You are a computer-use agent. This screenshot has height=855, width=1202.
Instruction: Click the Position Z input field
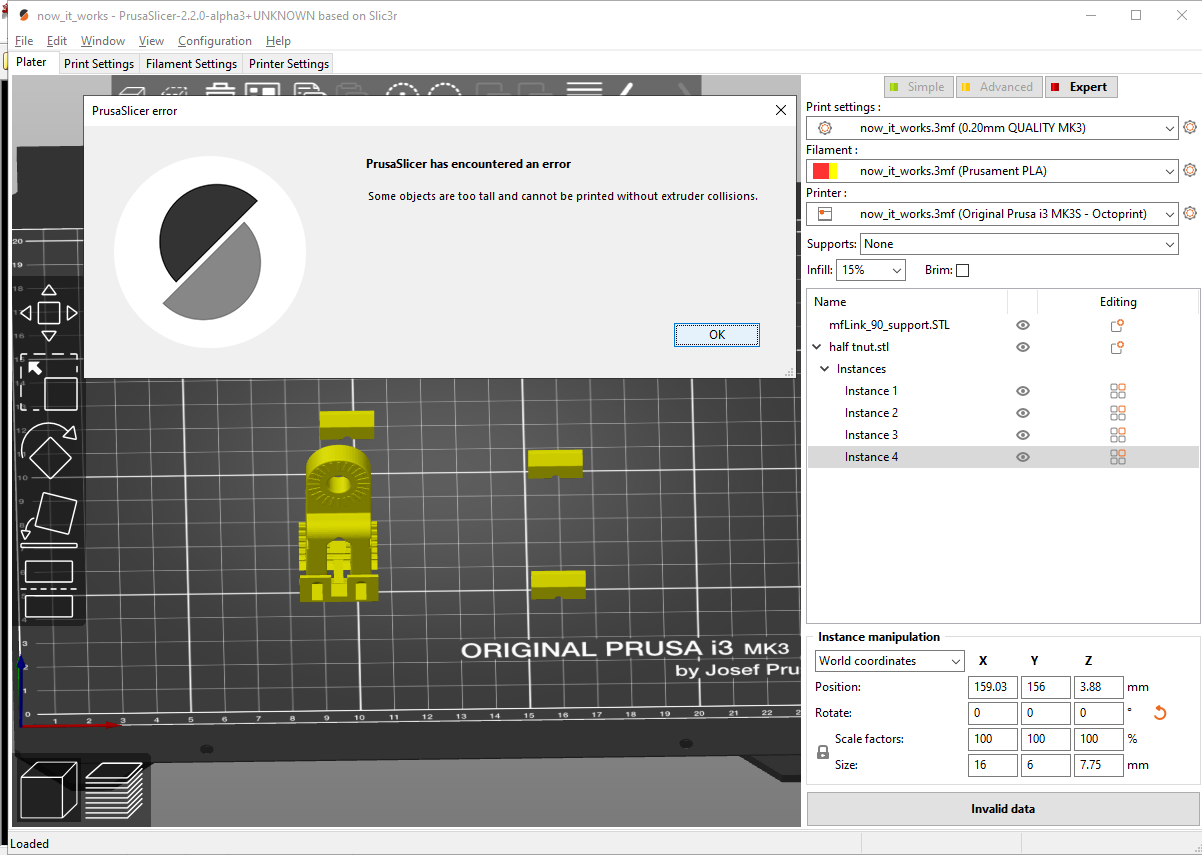[1099, 687]
